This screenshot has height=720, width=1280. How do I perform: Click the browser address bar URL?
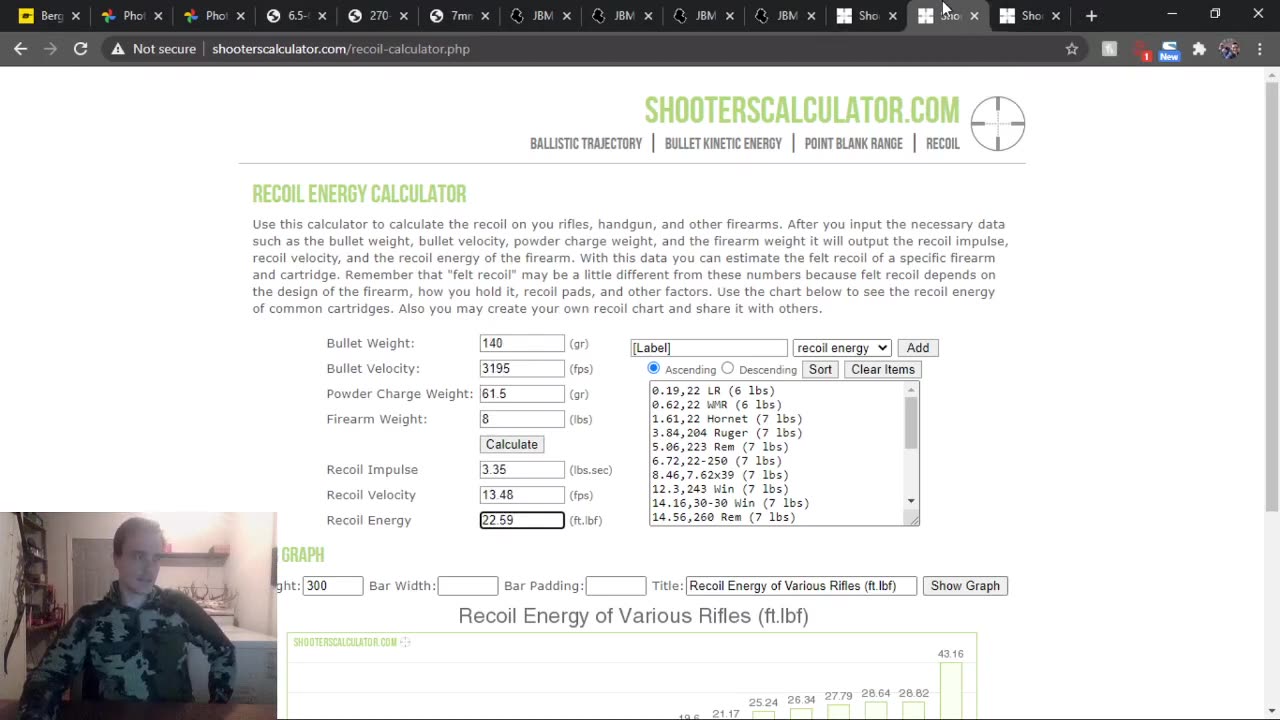[x=341, y=48]
